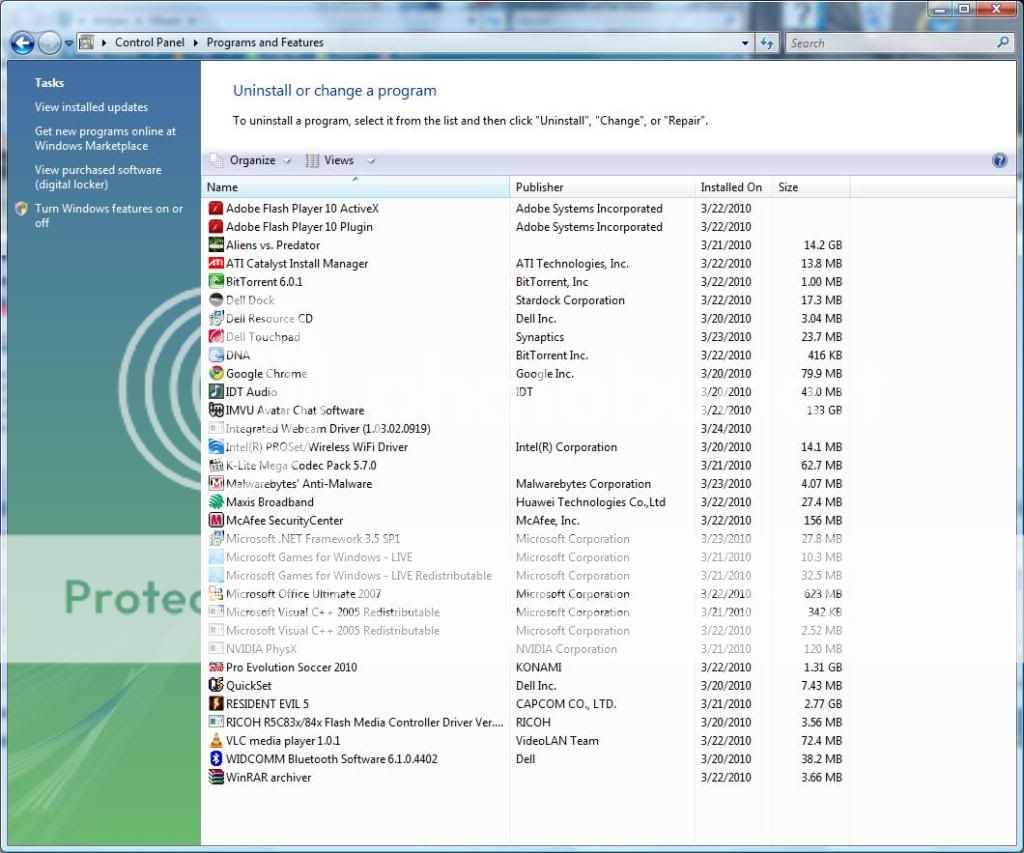Open View installed updates link
1024x853 pixels.
pos(91,107)
